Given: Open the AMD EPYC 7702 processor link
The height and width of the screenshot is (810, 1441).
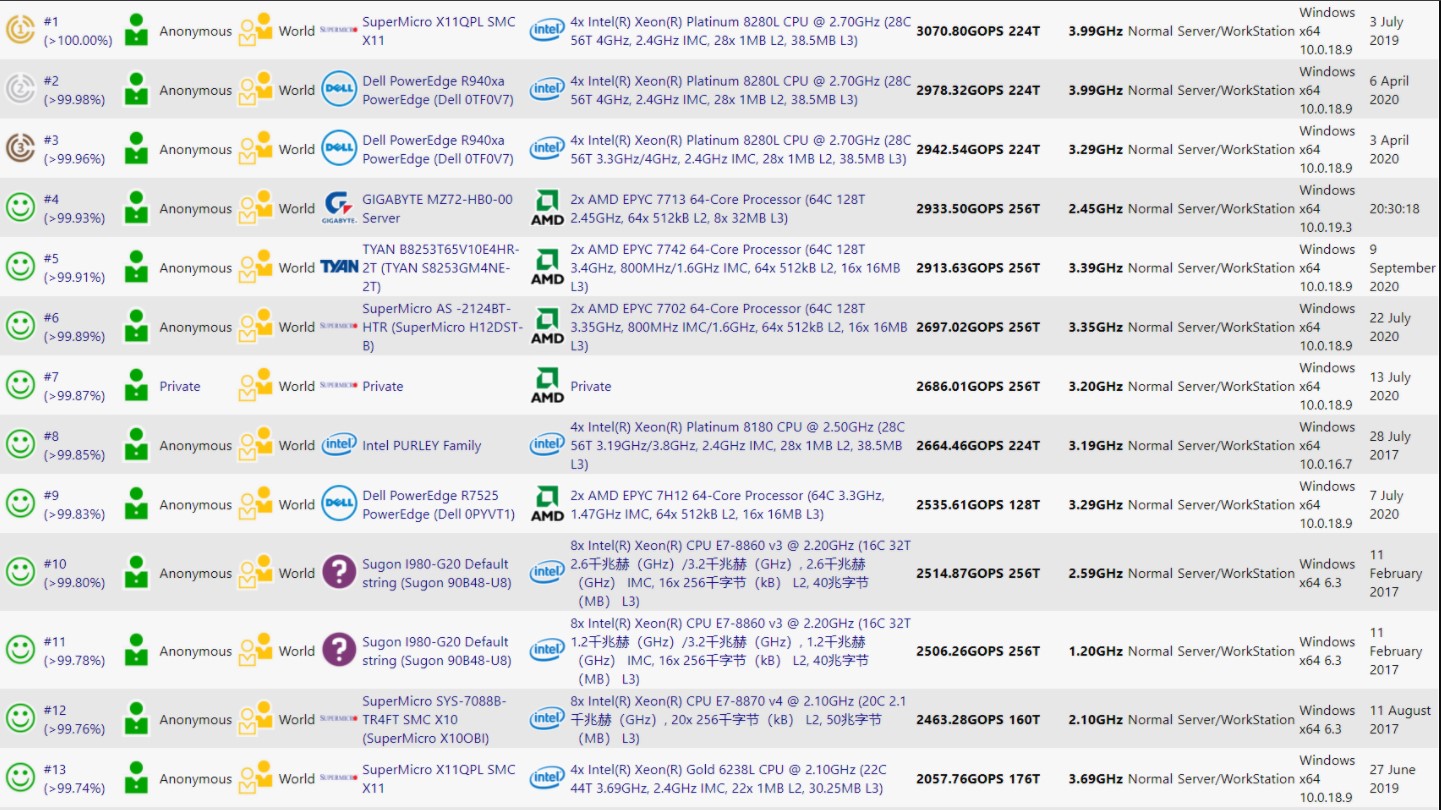Looking at the screenshot, I should [x=739, y=327].
